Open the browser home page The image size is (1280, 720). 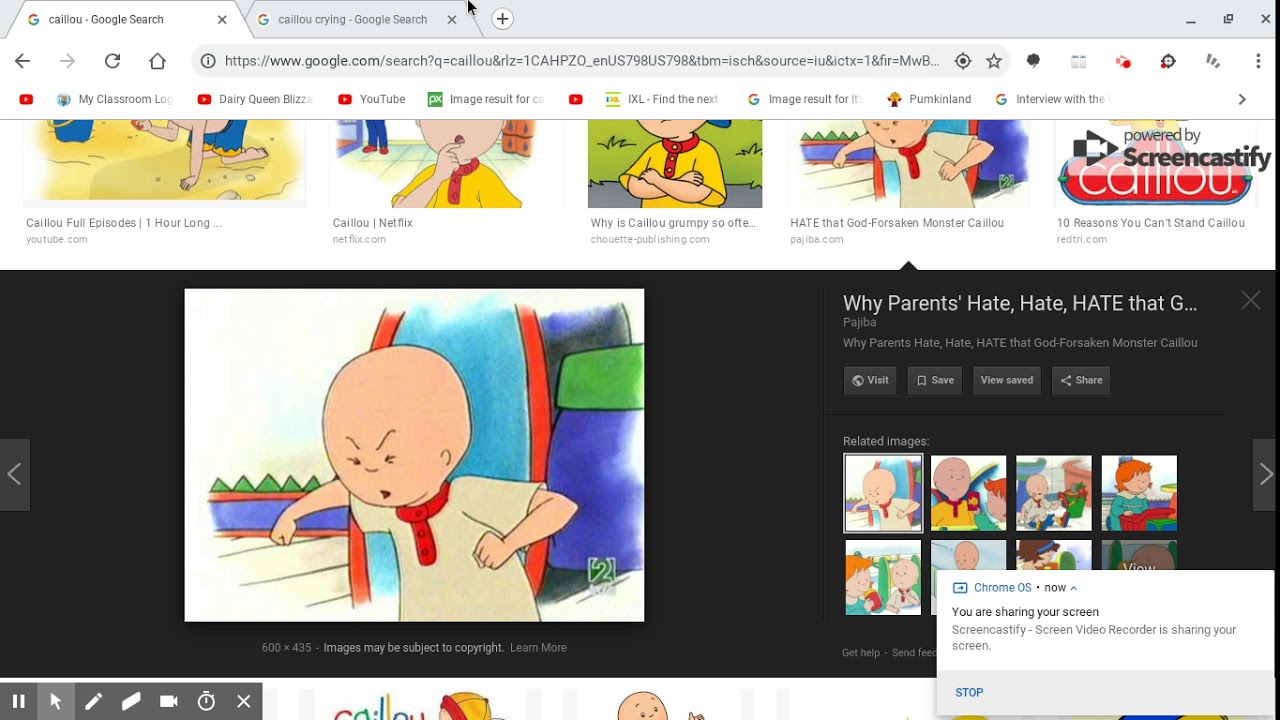click(x=157, y=61)
